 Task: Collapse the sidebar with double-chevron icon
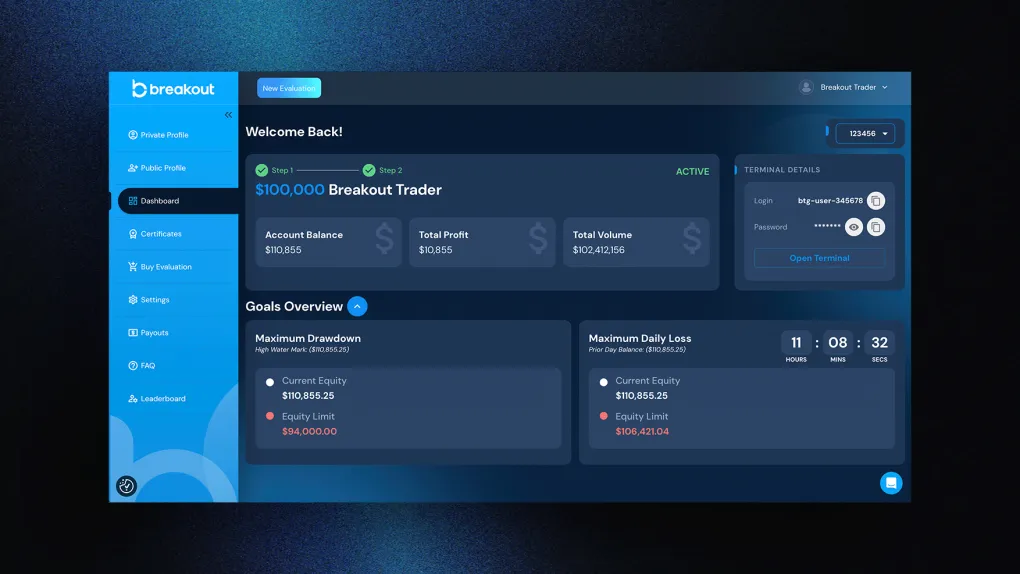[228, 115]
